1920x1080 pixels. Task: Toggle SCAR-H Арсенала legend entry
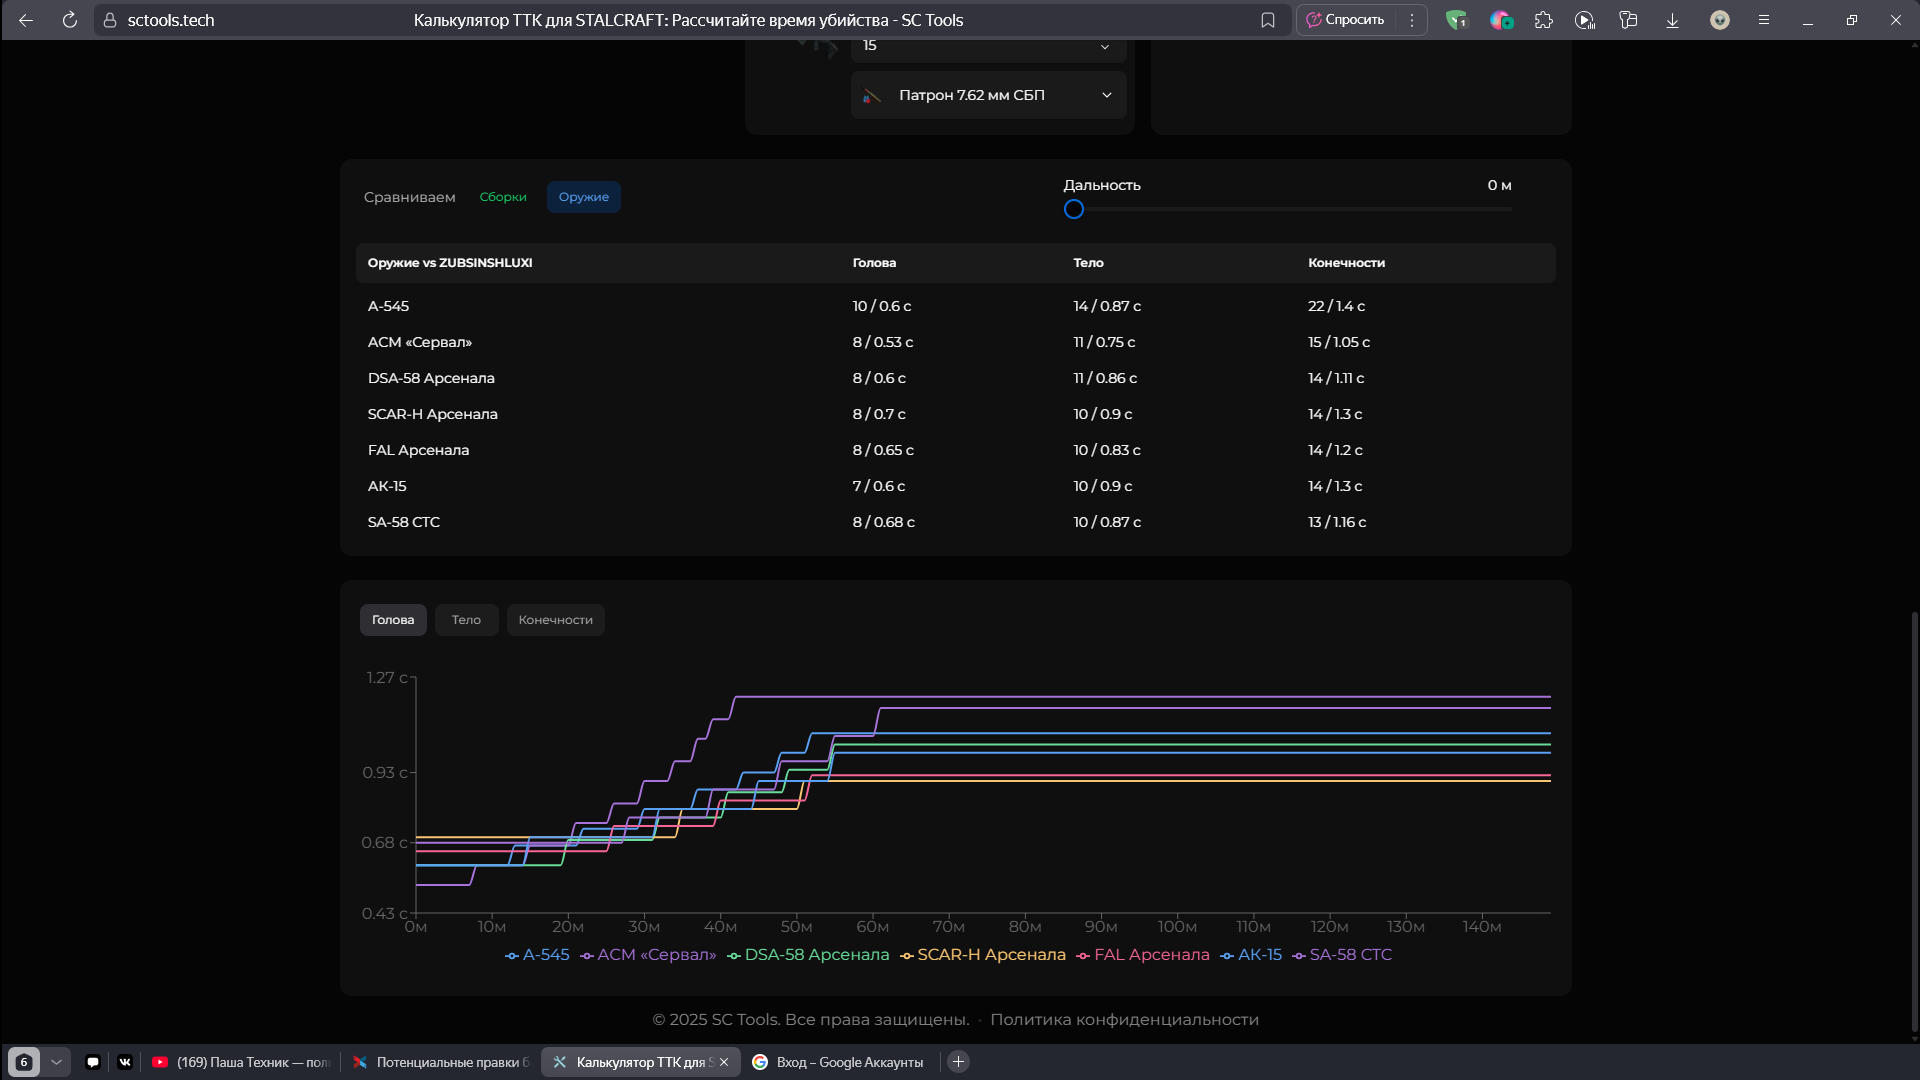(x=983, y=955)
